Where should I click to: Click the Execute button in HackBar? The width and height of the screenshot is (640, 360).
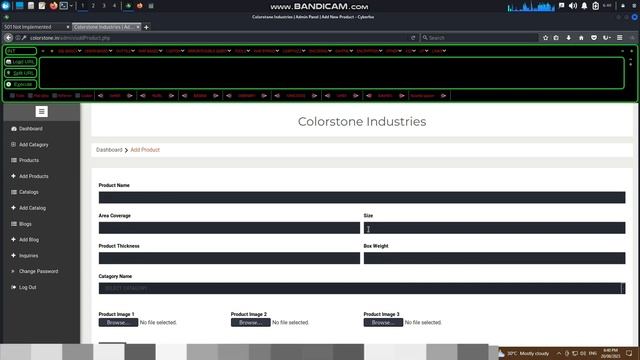20,84
